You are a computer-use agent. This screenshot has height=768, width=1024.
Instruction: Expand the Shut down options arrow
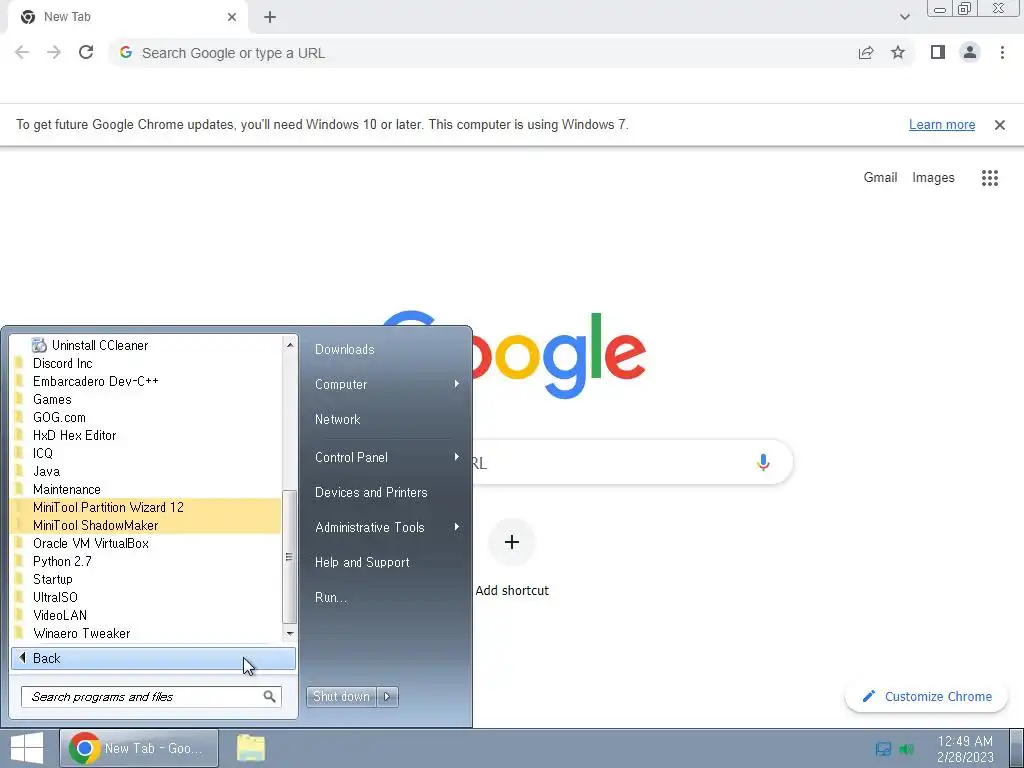[387, 697]
